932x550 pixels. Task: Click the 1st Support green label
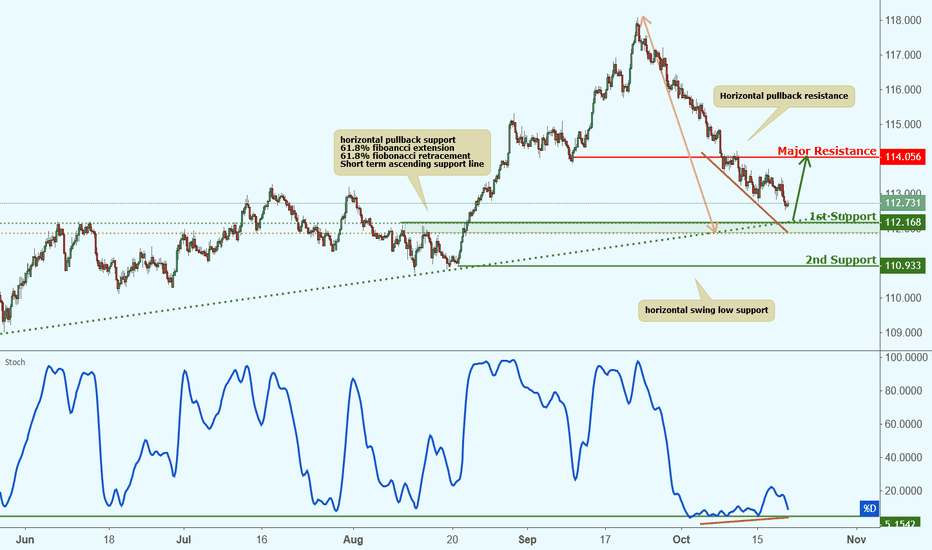842,216
